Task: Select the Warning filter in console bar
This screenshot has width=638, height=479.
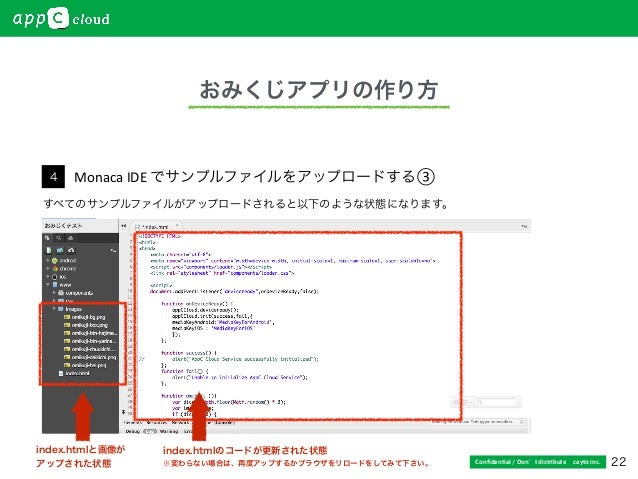Action: 169,431
